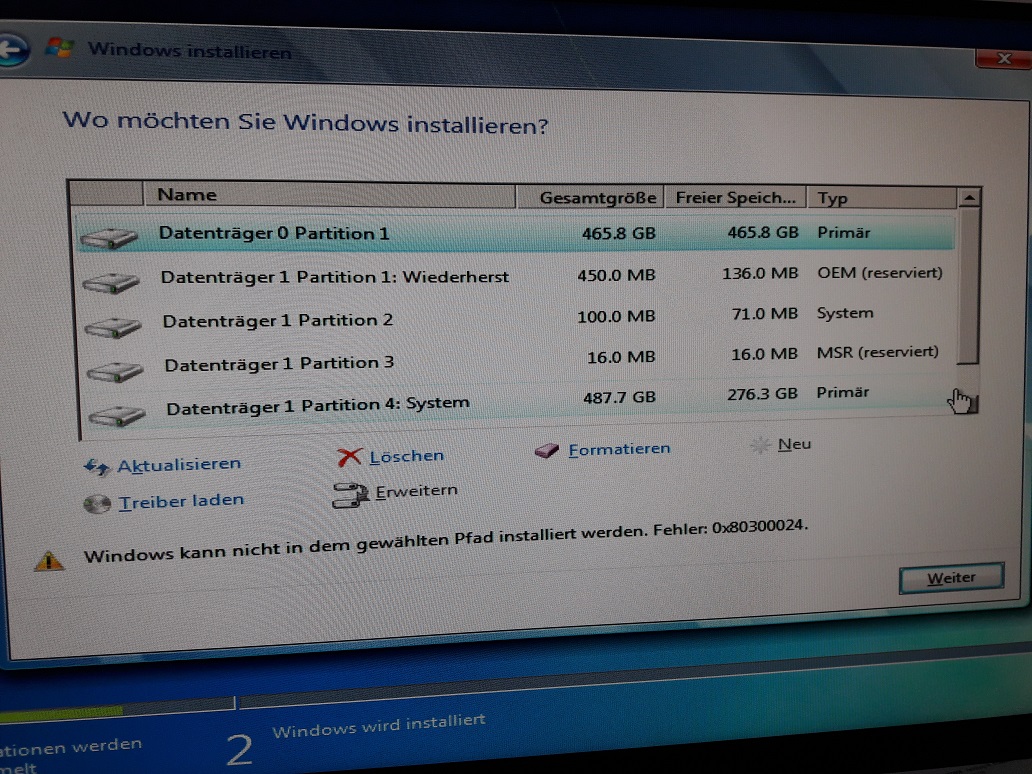Click the partition list scrollbar thumb
This screenshot has width=1032, height=774.
pos(968,285)
